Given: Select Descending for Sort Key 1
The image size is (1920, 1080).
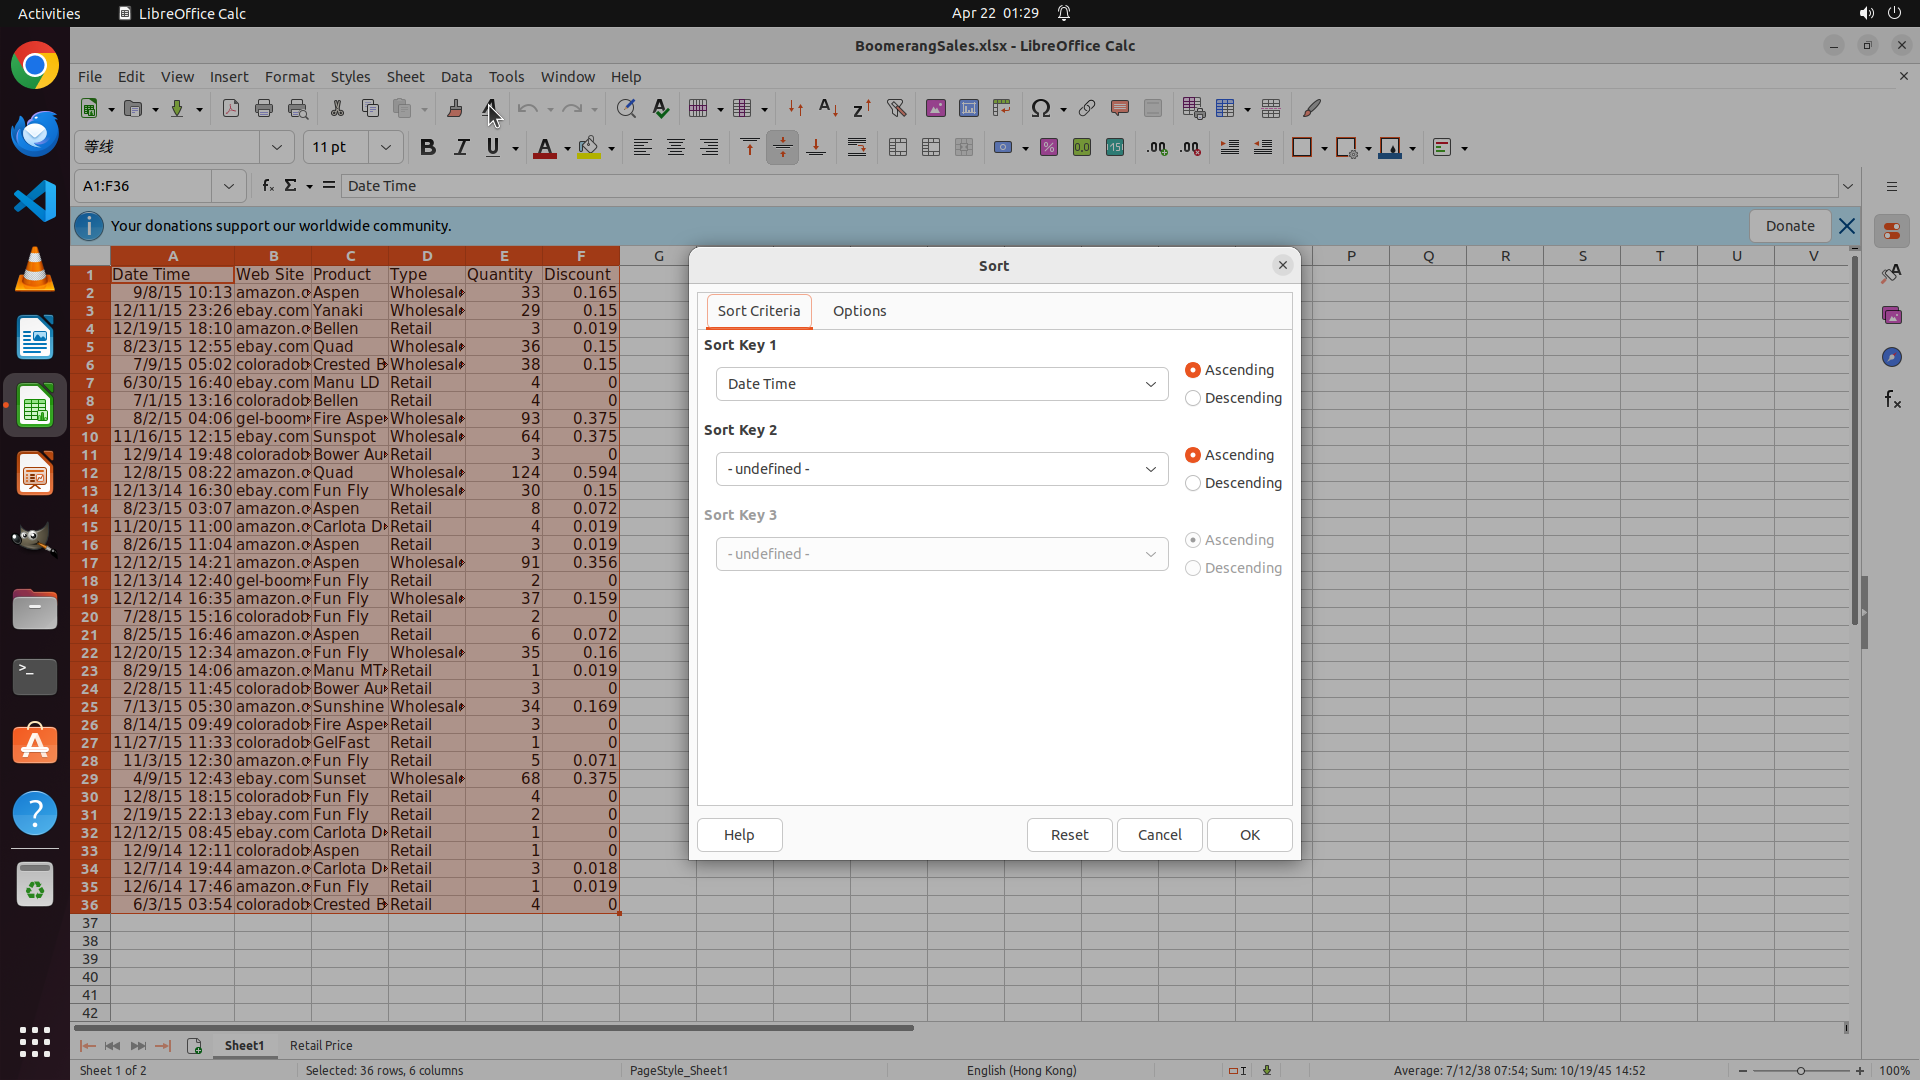Looking at the screenshot, I should [1193, 398].
